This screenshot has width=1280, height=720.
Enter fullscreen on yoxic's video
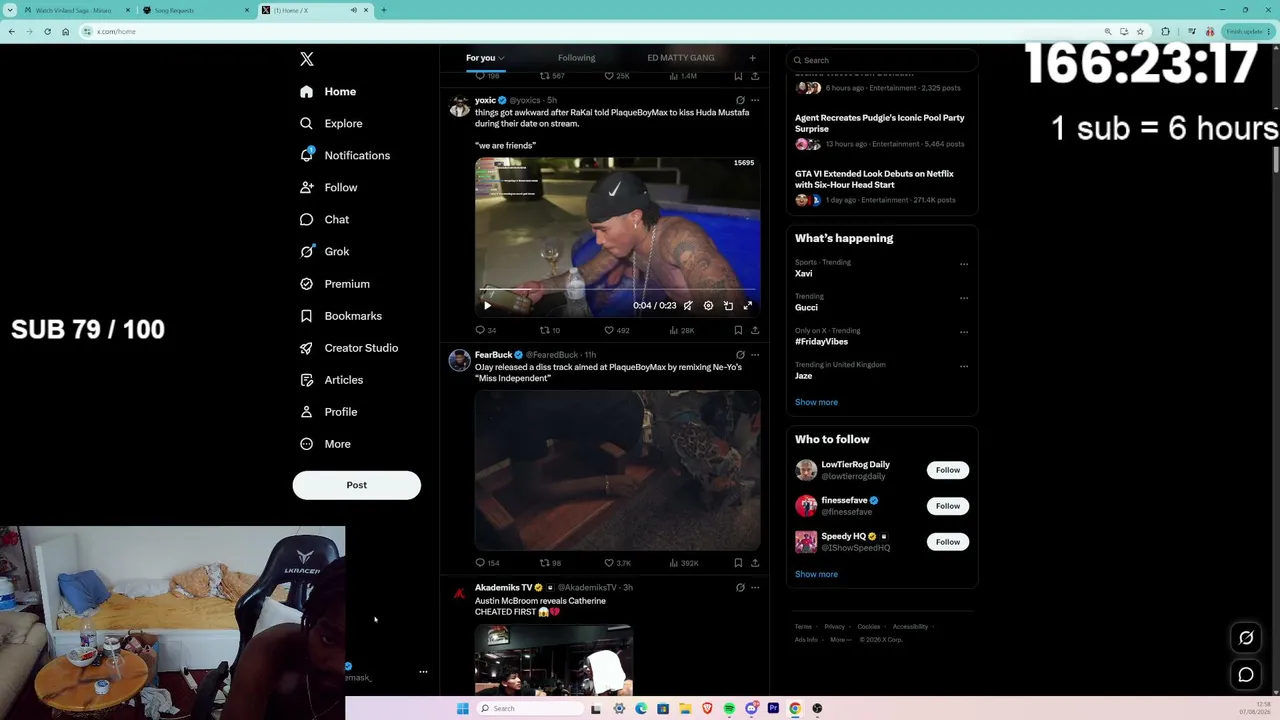[x=748, y=306]
